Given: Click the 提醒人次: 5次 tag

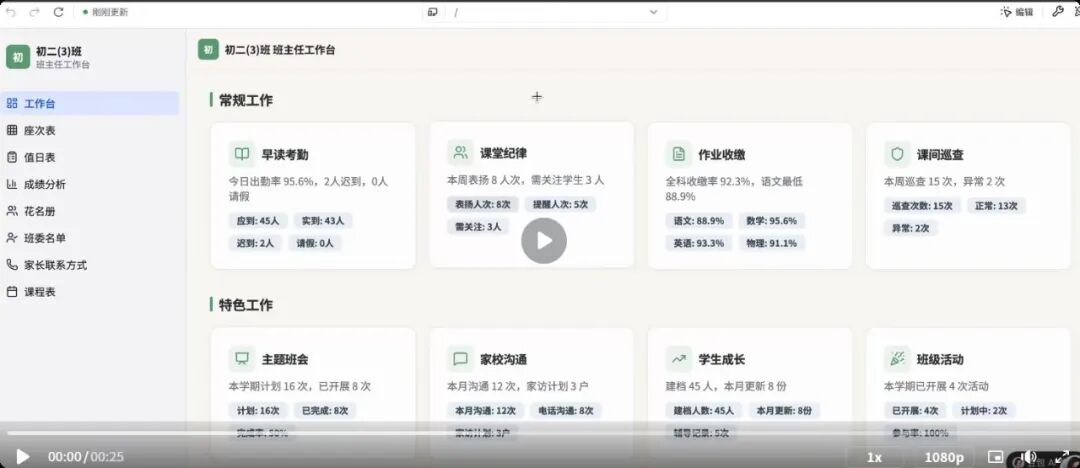Looking at the screenshot, I should tap(560, 205).
